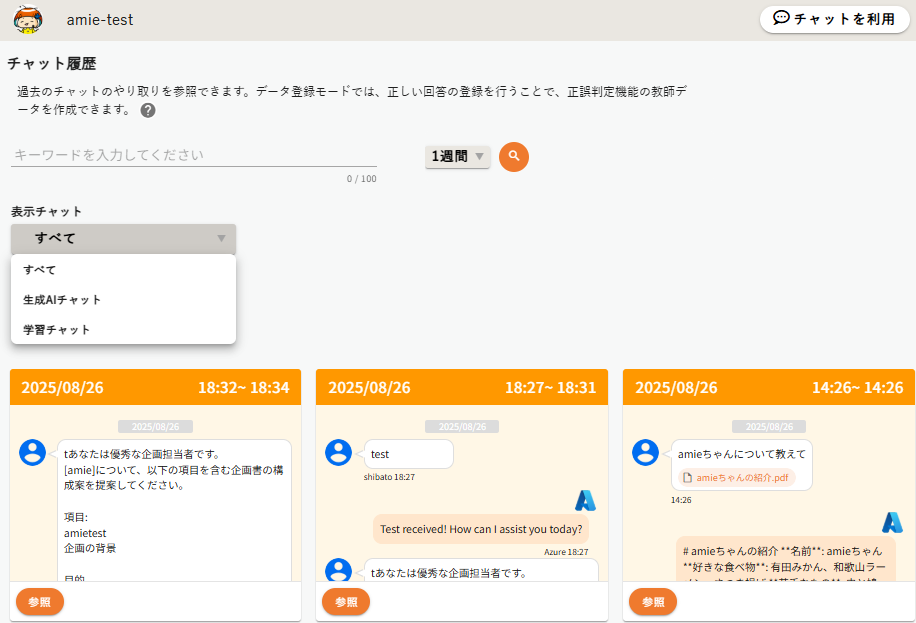Click the Azure logo above "Test received" reply
This screenshot has width=916, height=623.
[x=585, y=500]
